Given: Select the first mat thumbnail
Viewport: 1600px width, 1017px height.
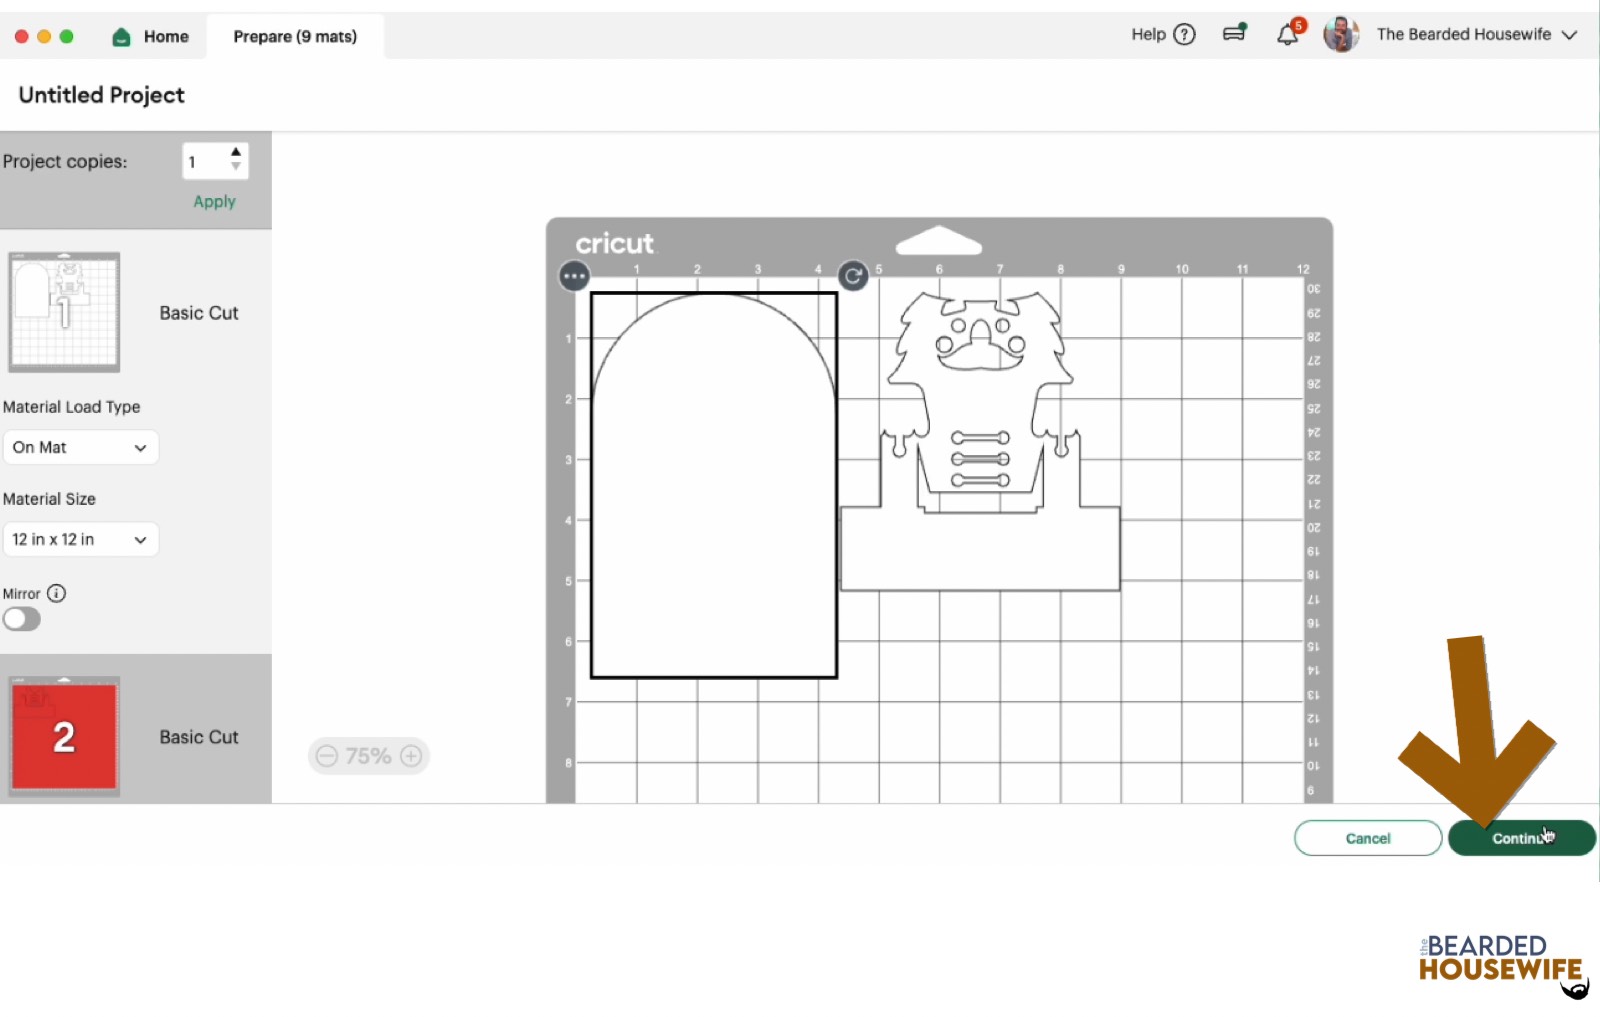Looking at the screenshot, I should (x=64, y=312).
